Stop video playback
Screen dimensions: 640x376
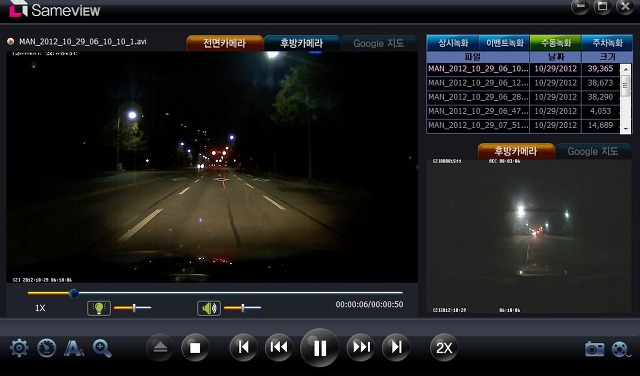195,347
